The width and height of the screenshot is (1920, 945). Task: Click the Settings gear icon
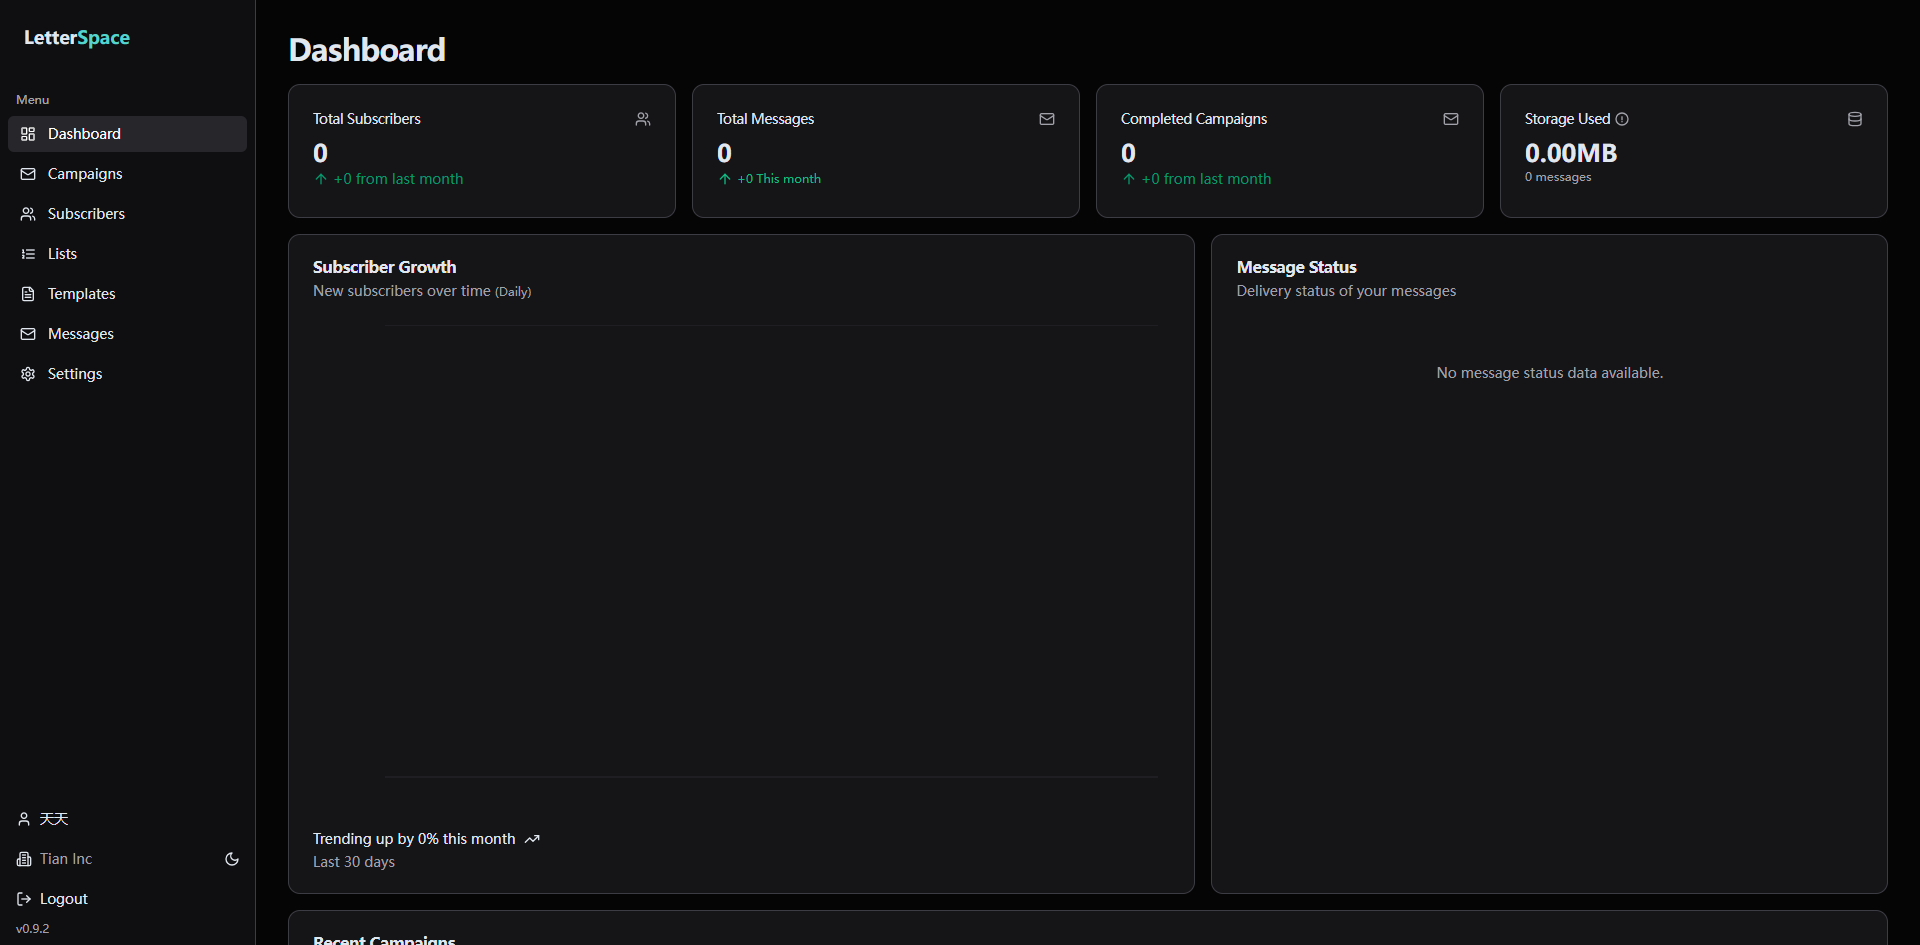coord(28,374)
